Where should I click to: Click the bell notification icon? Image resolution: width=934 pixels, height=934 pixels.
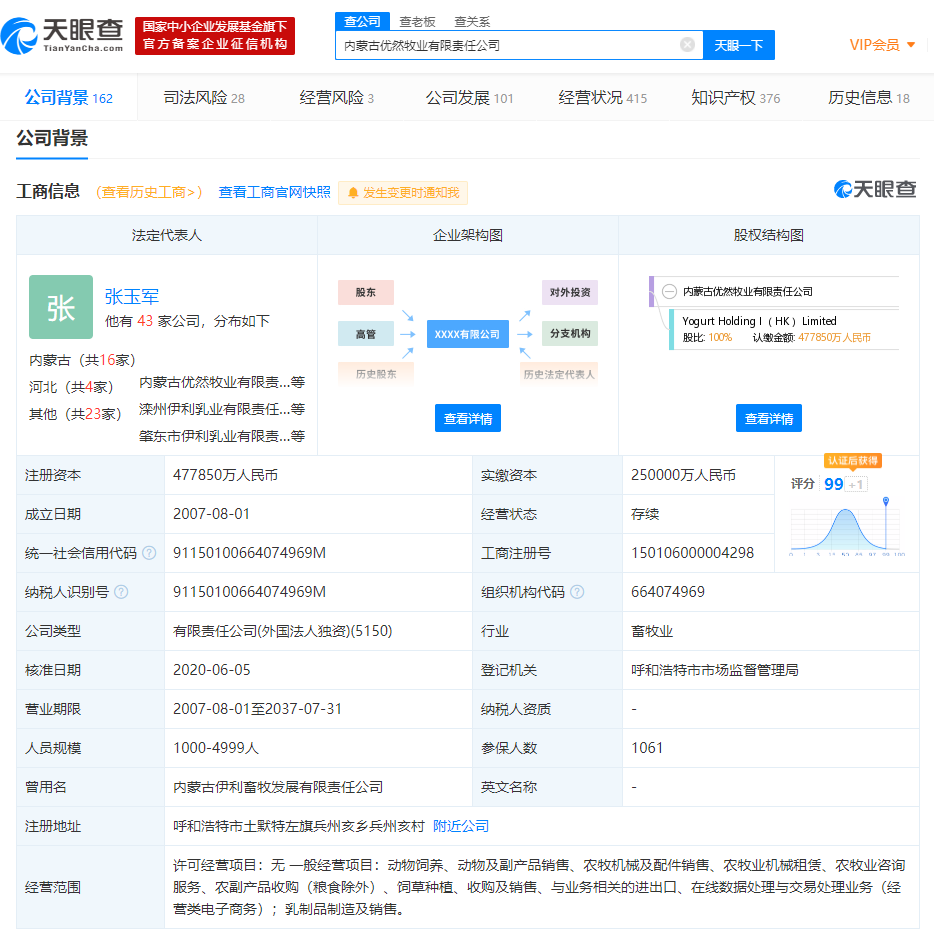[x=353, y=192]
